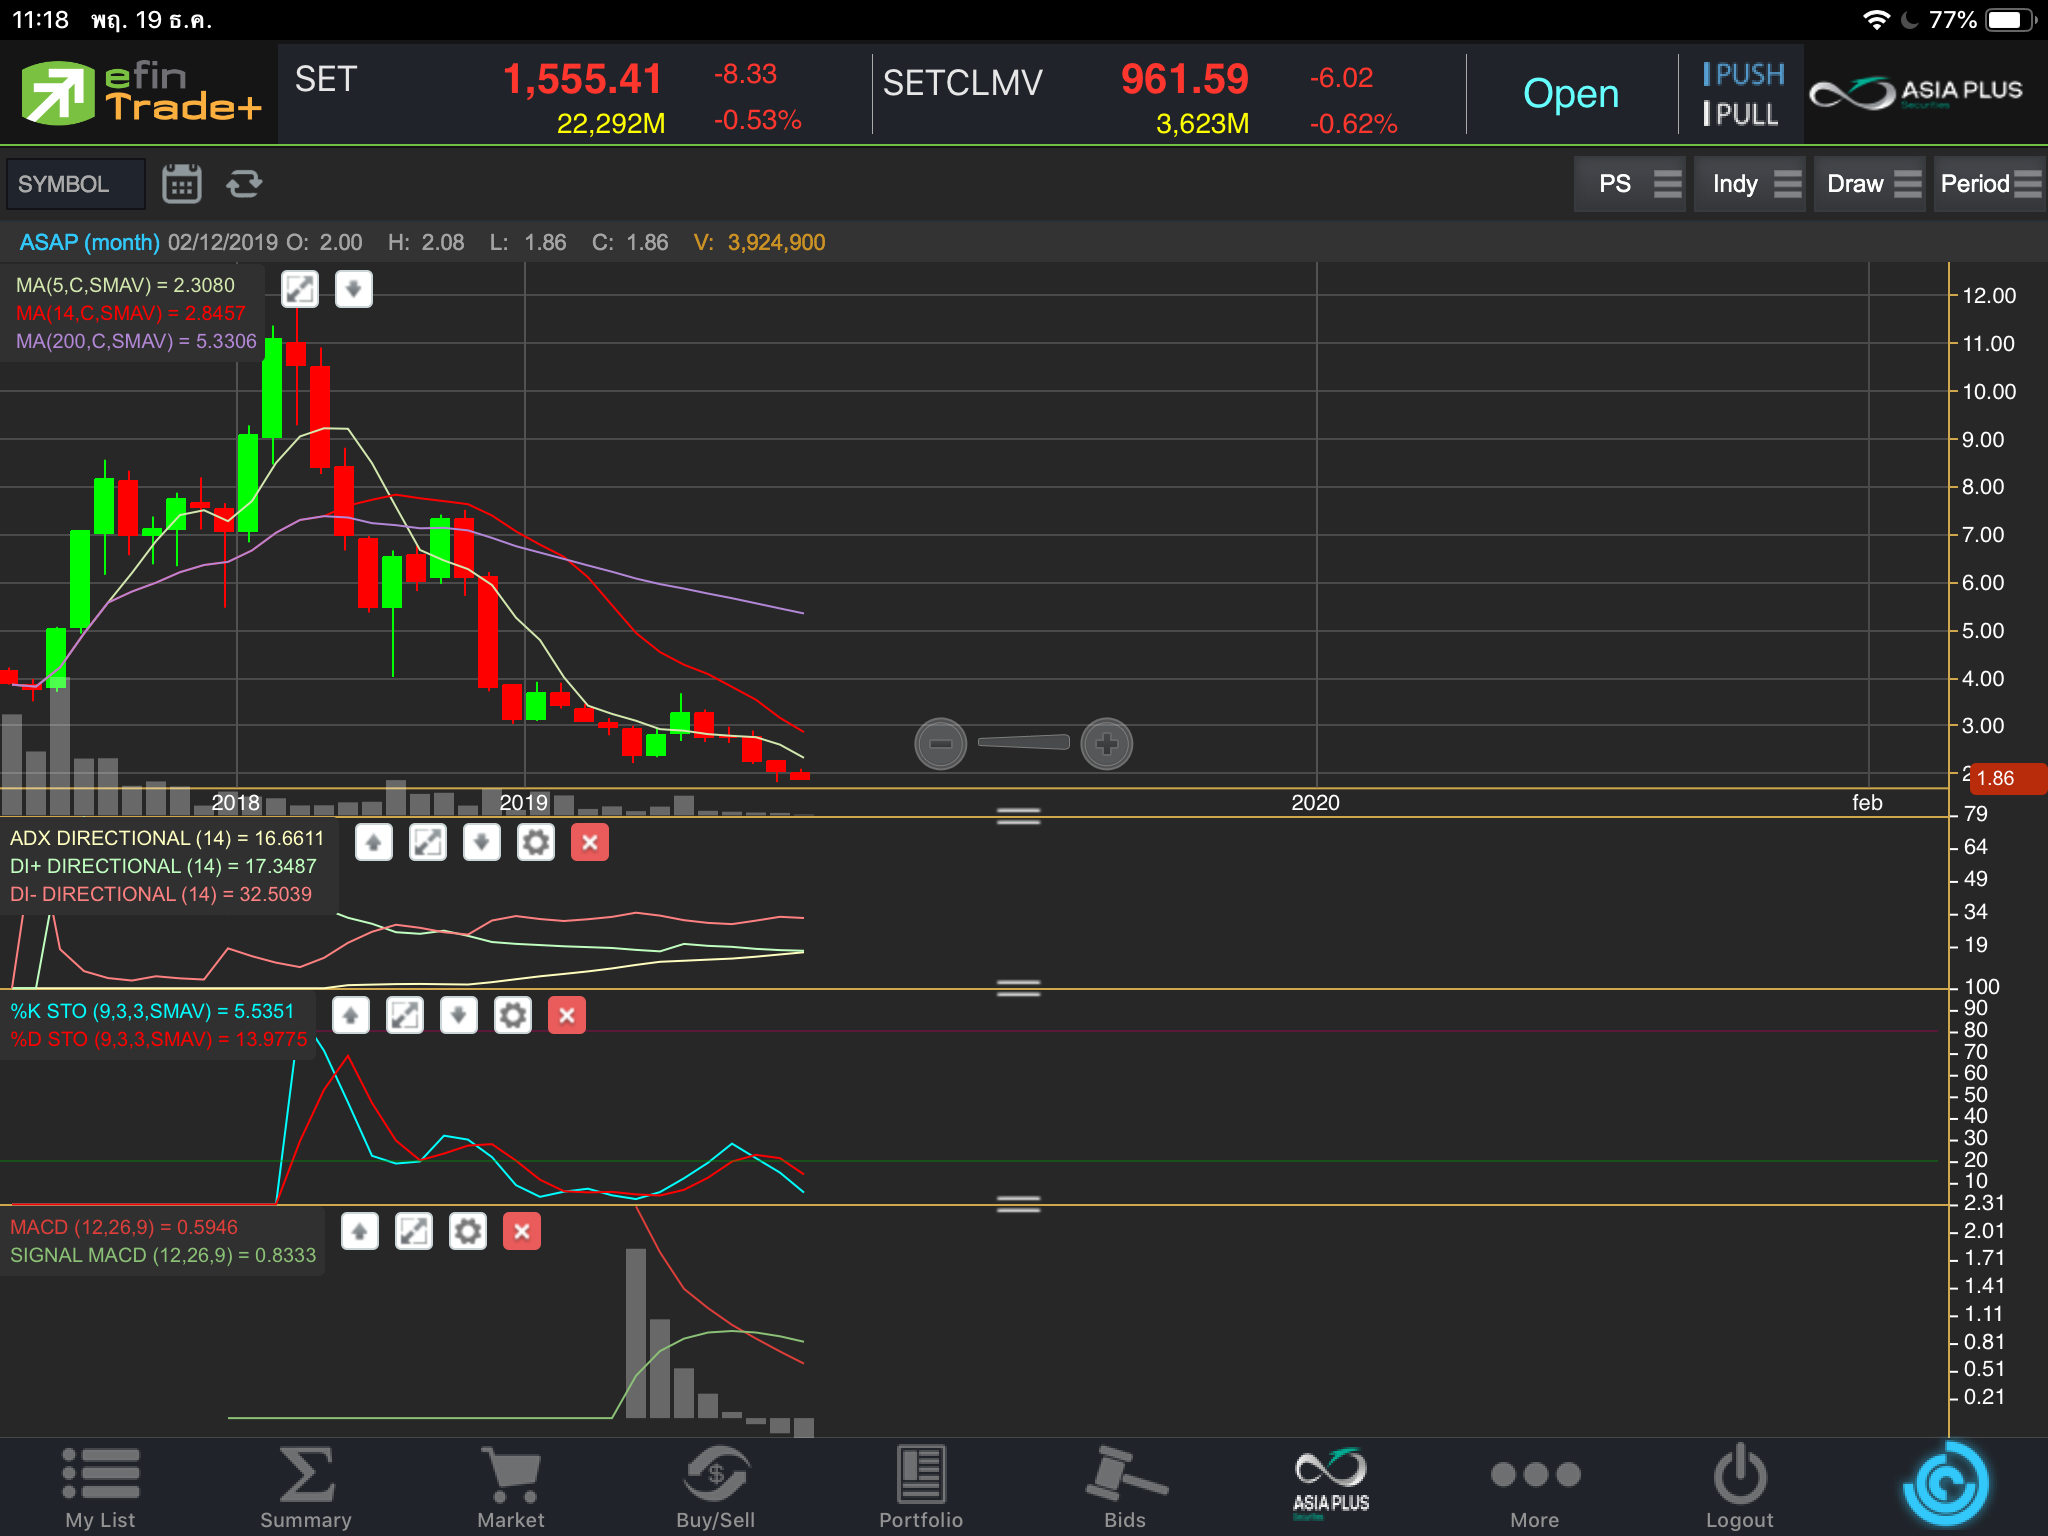The height and width of the screenshot is (1536, 2048).
Task: Open the Draw tools dropdown
Action: tap(1871, 184)
